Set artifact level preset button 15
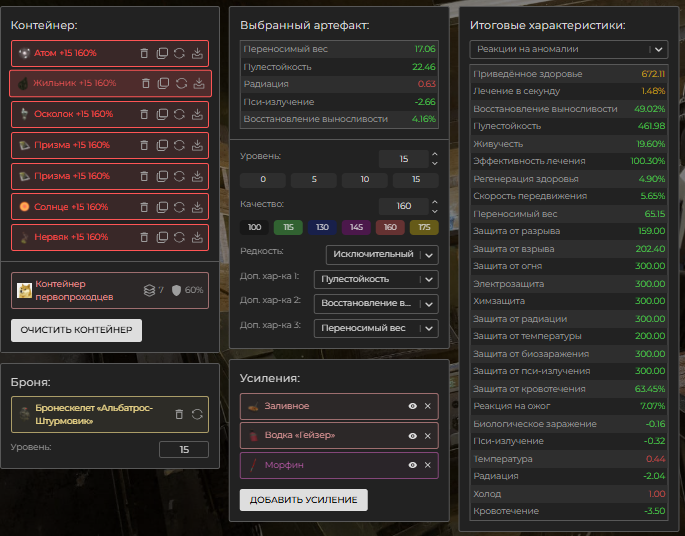The width and height of the screenshot is (685, 536). [x=416, y=180]
